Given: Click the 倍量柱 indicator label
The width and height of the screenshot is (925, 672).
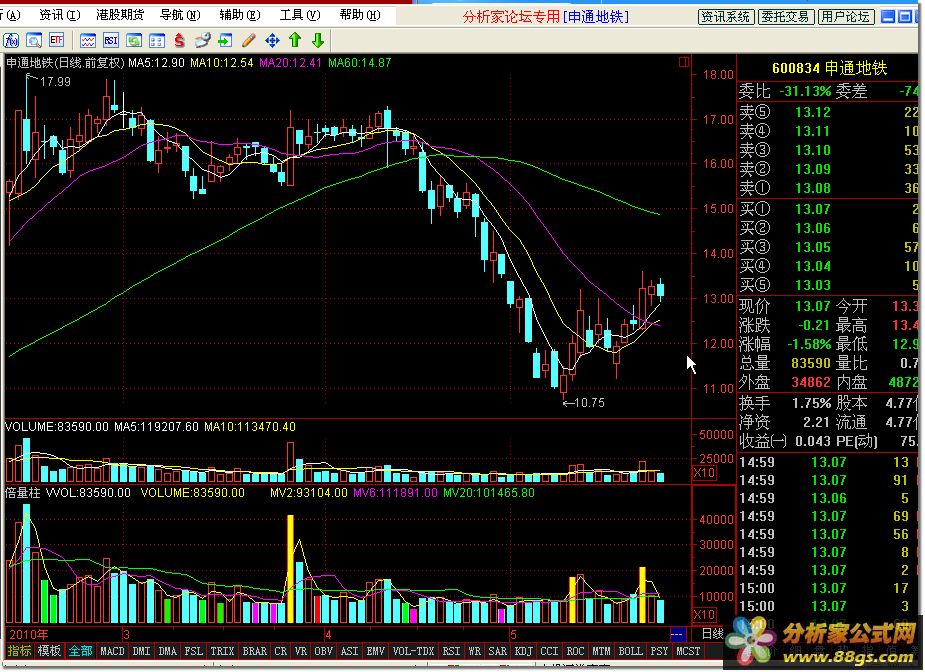Looking at the screenshot, I should pos(22,493).
